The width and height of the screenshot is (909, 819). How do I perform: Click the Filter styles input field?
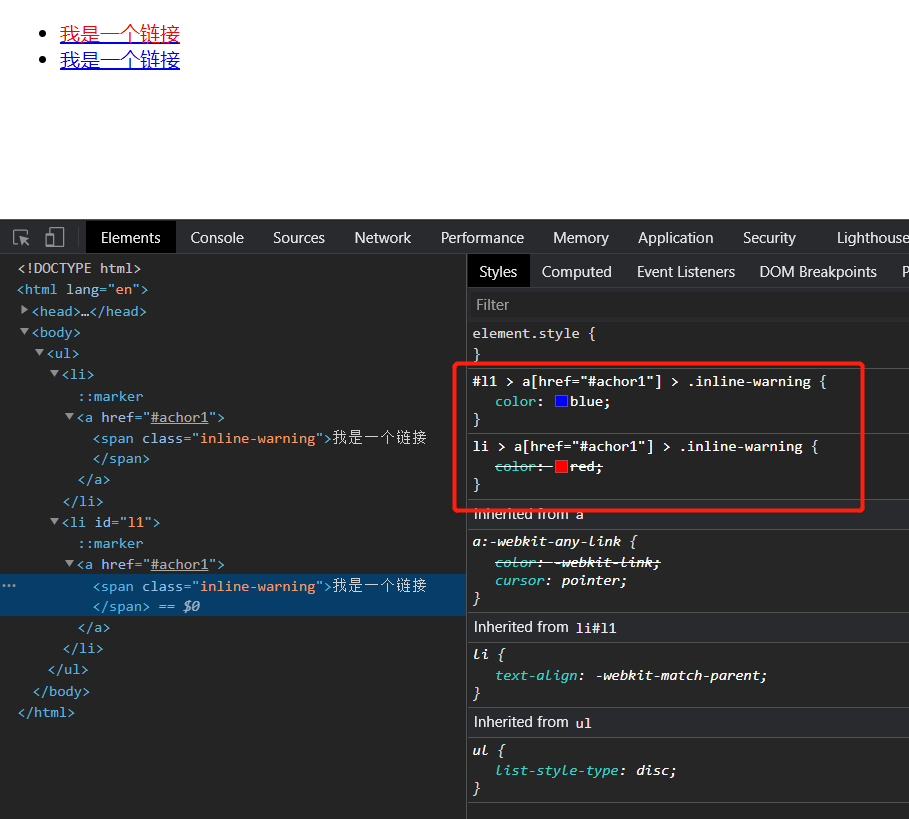click(x=680, y=304)
